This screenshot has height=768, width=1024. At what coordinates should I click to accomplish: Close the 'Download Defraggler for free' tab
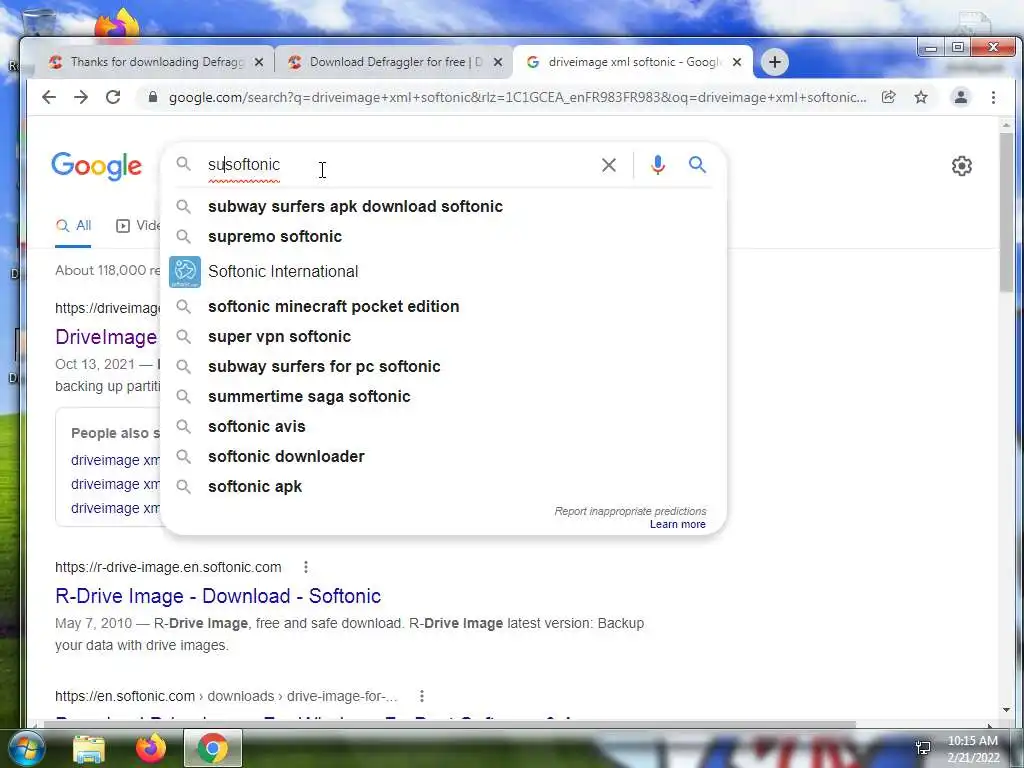click(x=498, y=62)
